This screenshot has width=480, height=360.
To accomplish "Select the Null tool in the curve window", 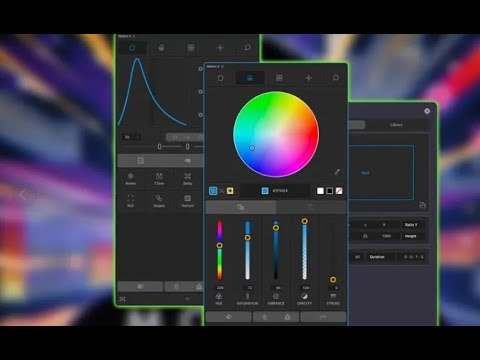I will coord(131,201).
